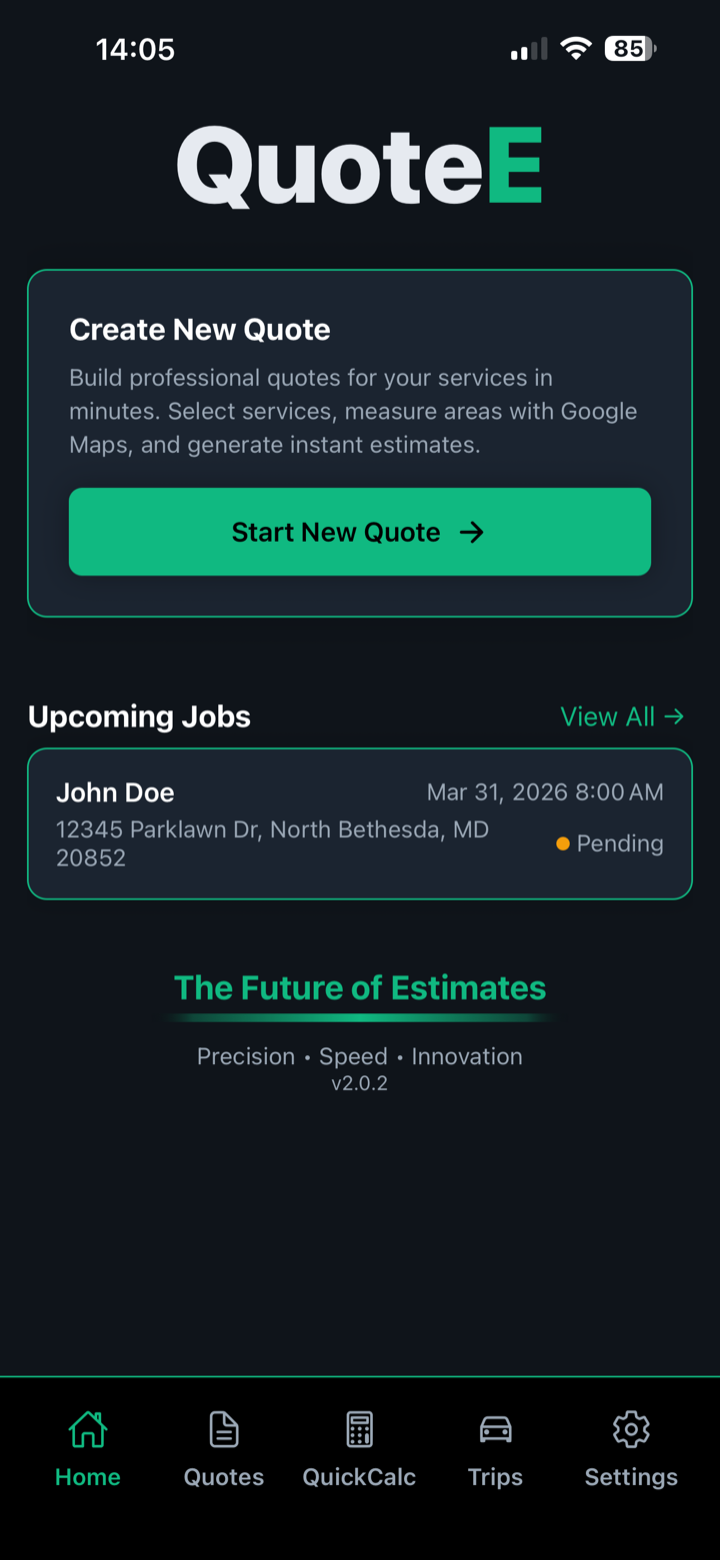Open the Settings gear icon

click(631, 1429)
